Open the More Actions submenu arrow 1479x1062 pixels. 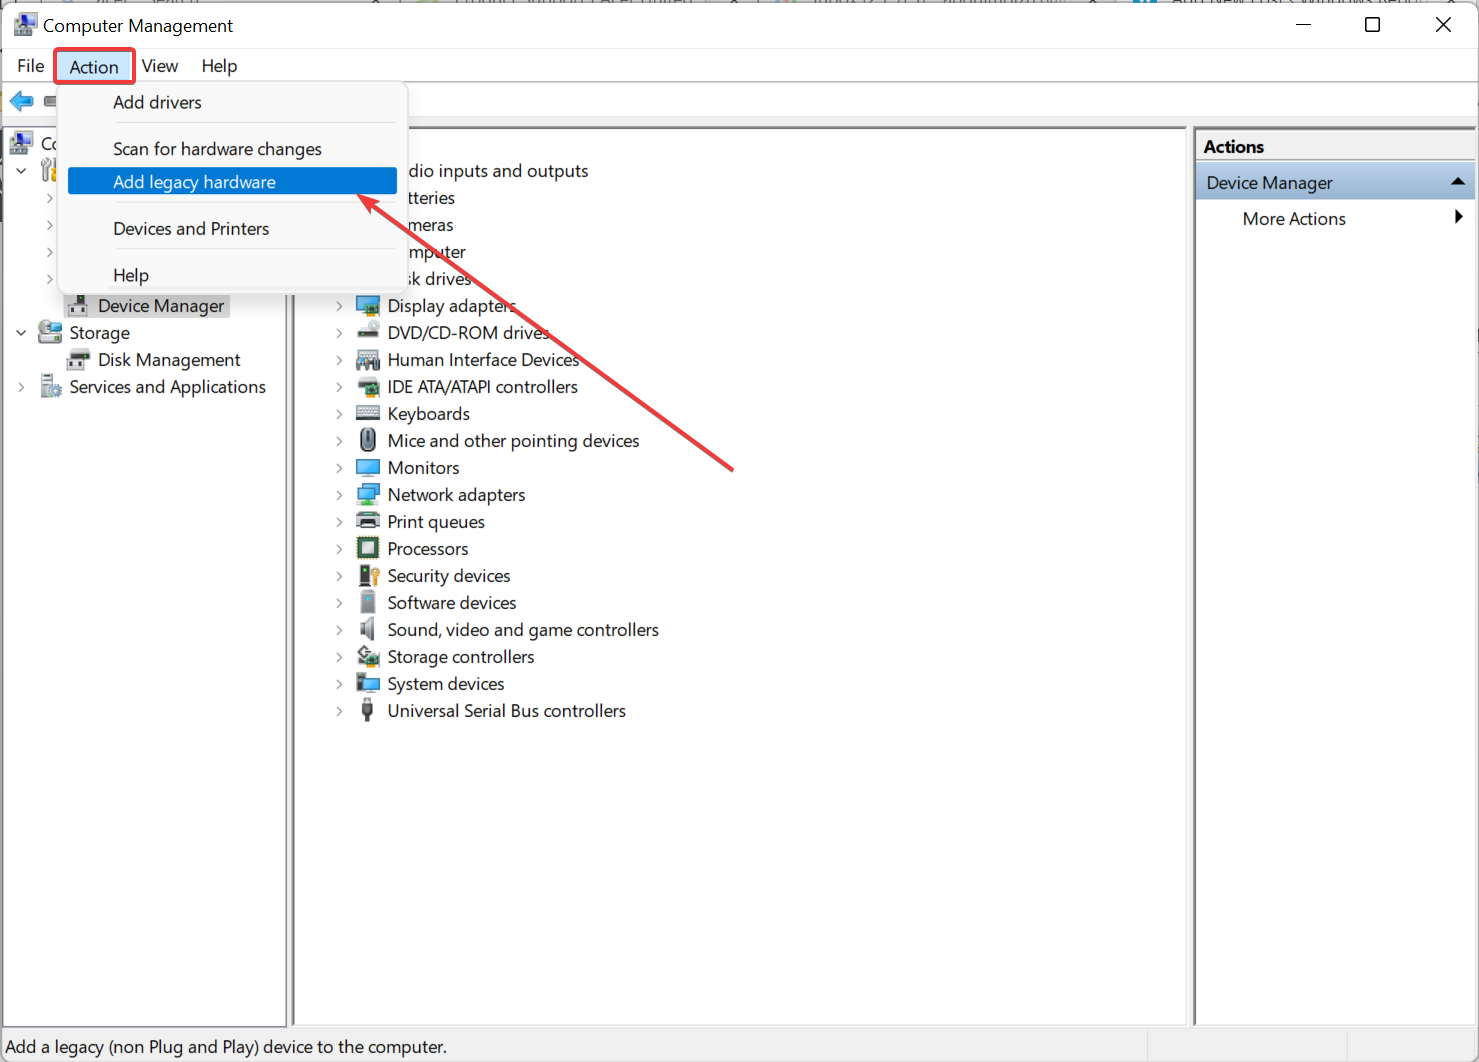1459,217
